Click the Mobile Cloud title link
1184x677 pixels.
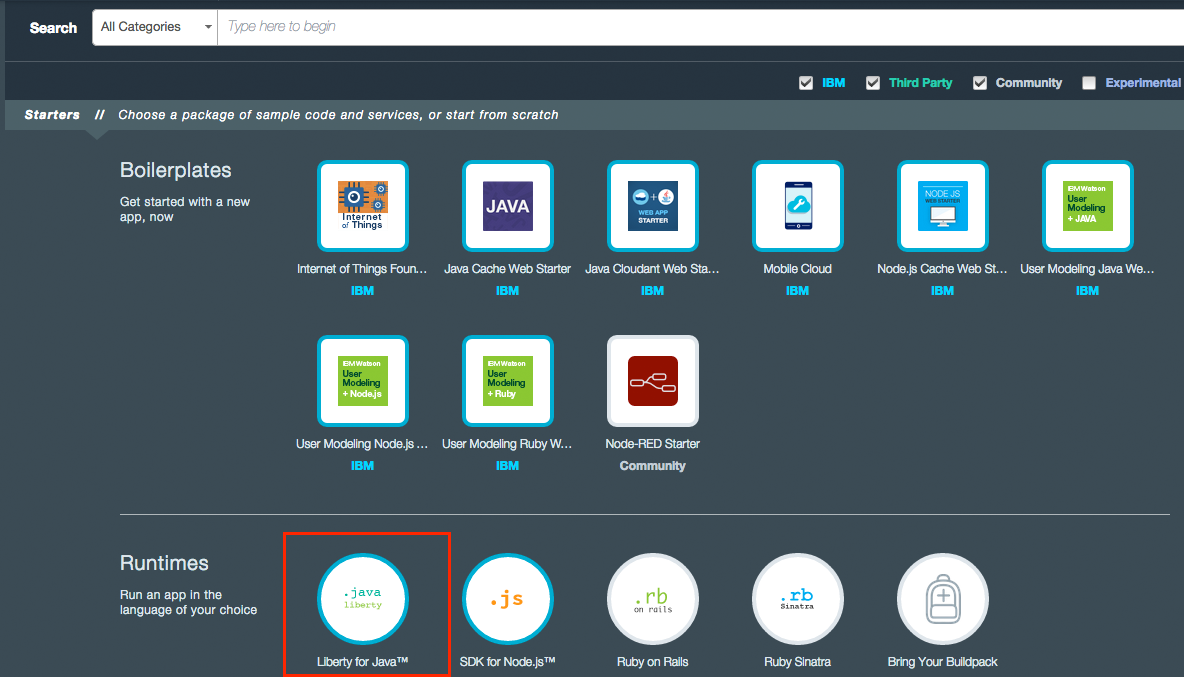[797, 269]
